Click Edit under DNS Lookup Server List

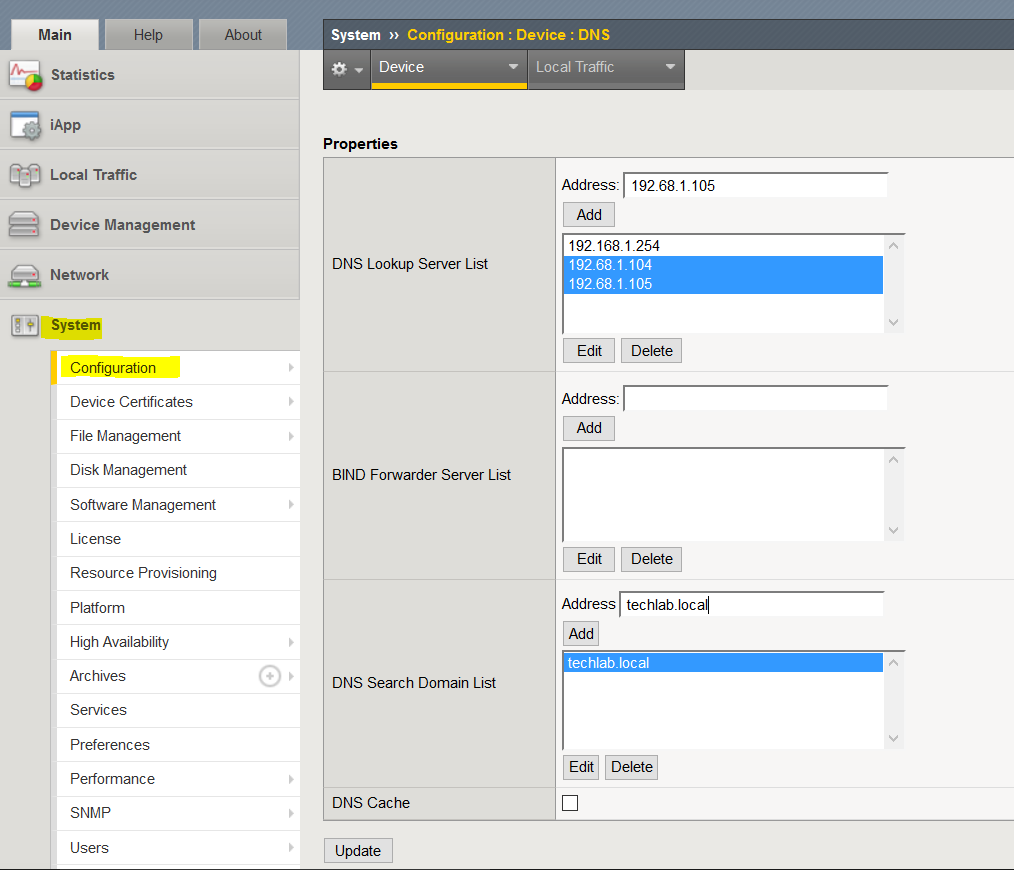tap(589, 351)
